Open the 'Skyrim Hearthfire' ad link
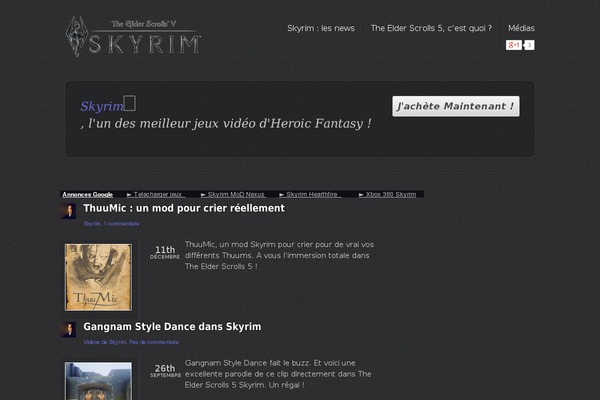Screen dimensions: 600x400 pos(309,194)
